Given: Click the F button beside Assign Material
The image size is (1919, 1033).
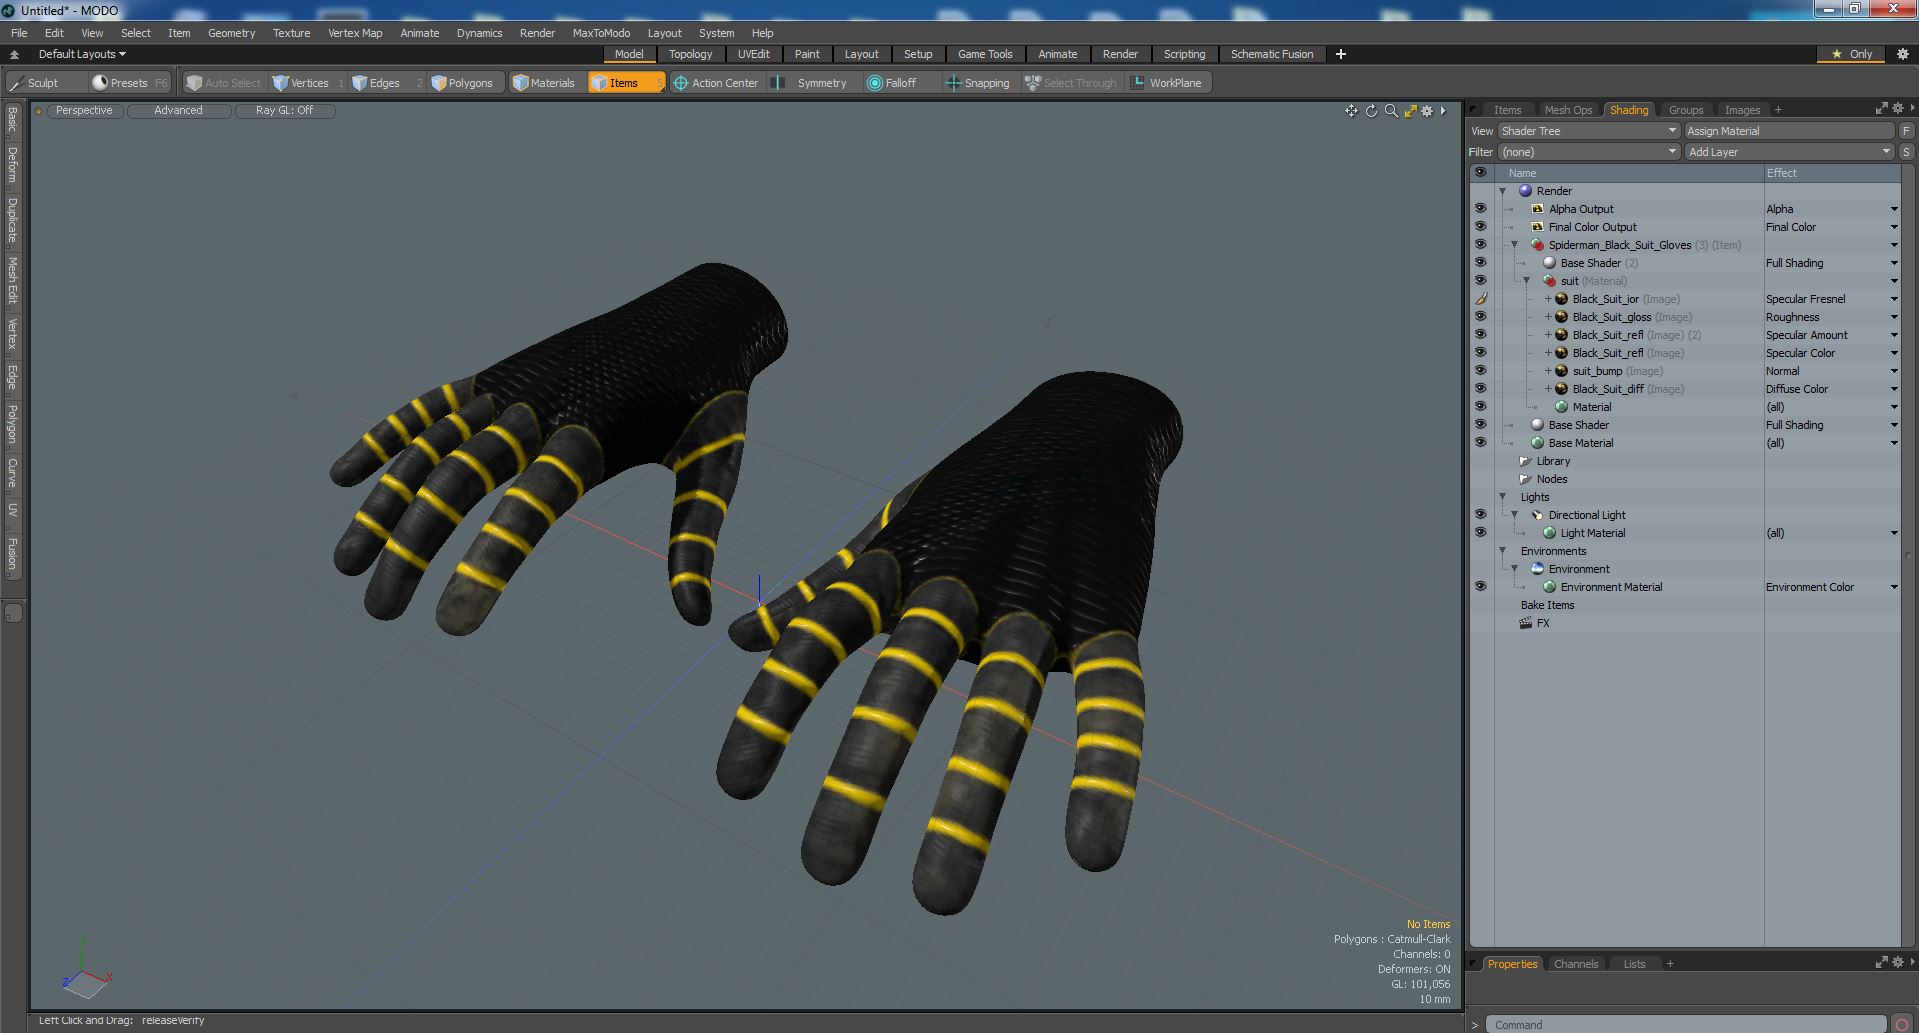Looking at the screenshot, I should click(1906, 131).
